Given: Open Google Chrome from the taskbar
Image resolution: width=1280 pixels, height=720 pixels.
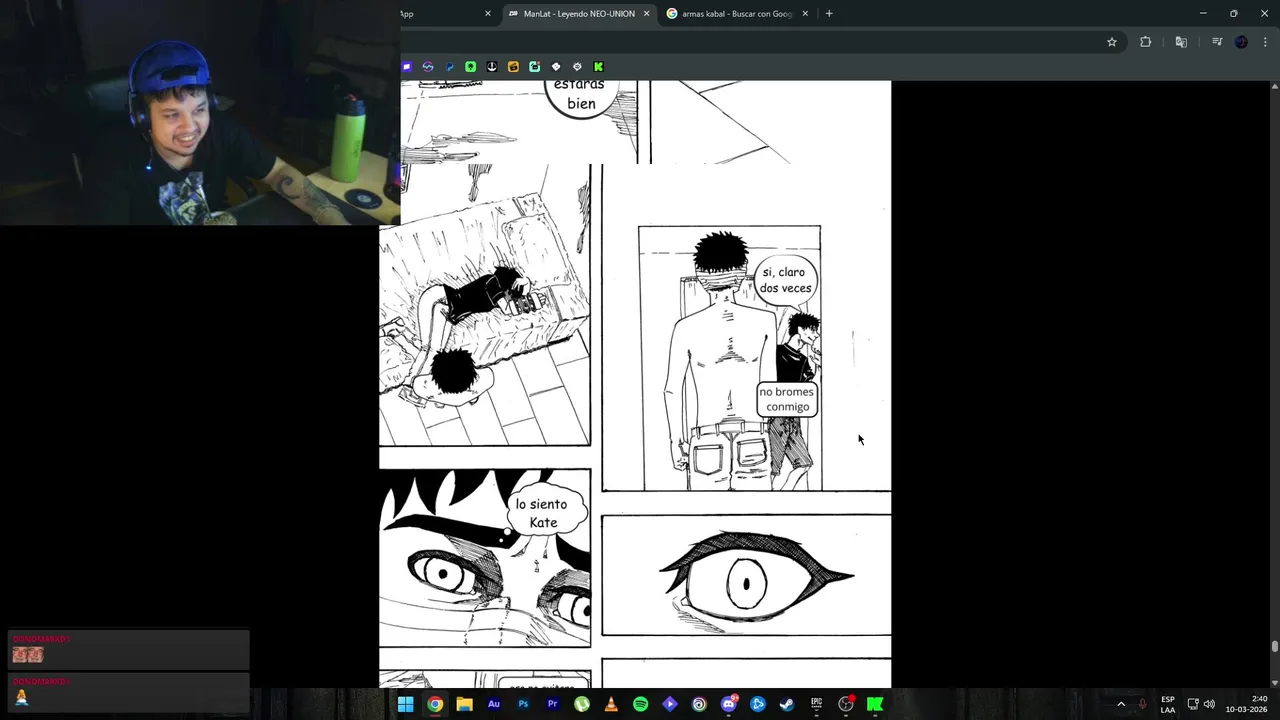Looking at the screenshot, I should (435, 704).
